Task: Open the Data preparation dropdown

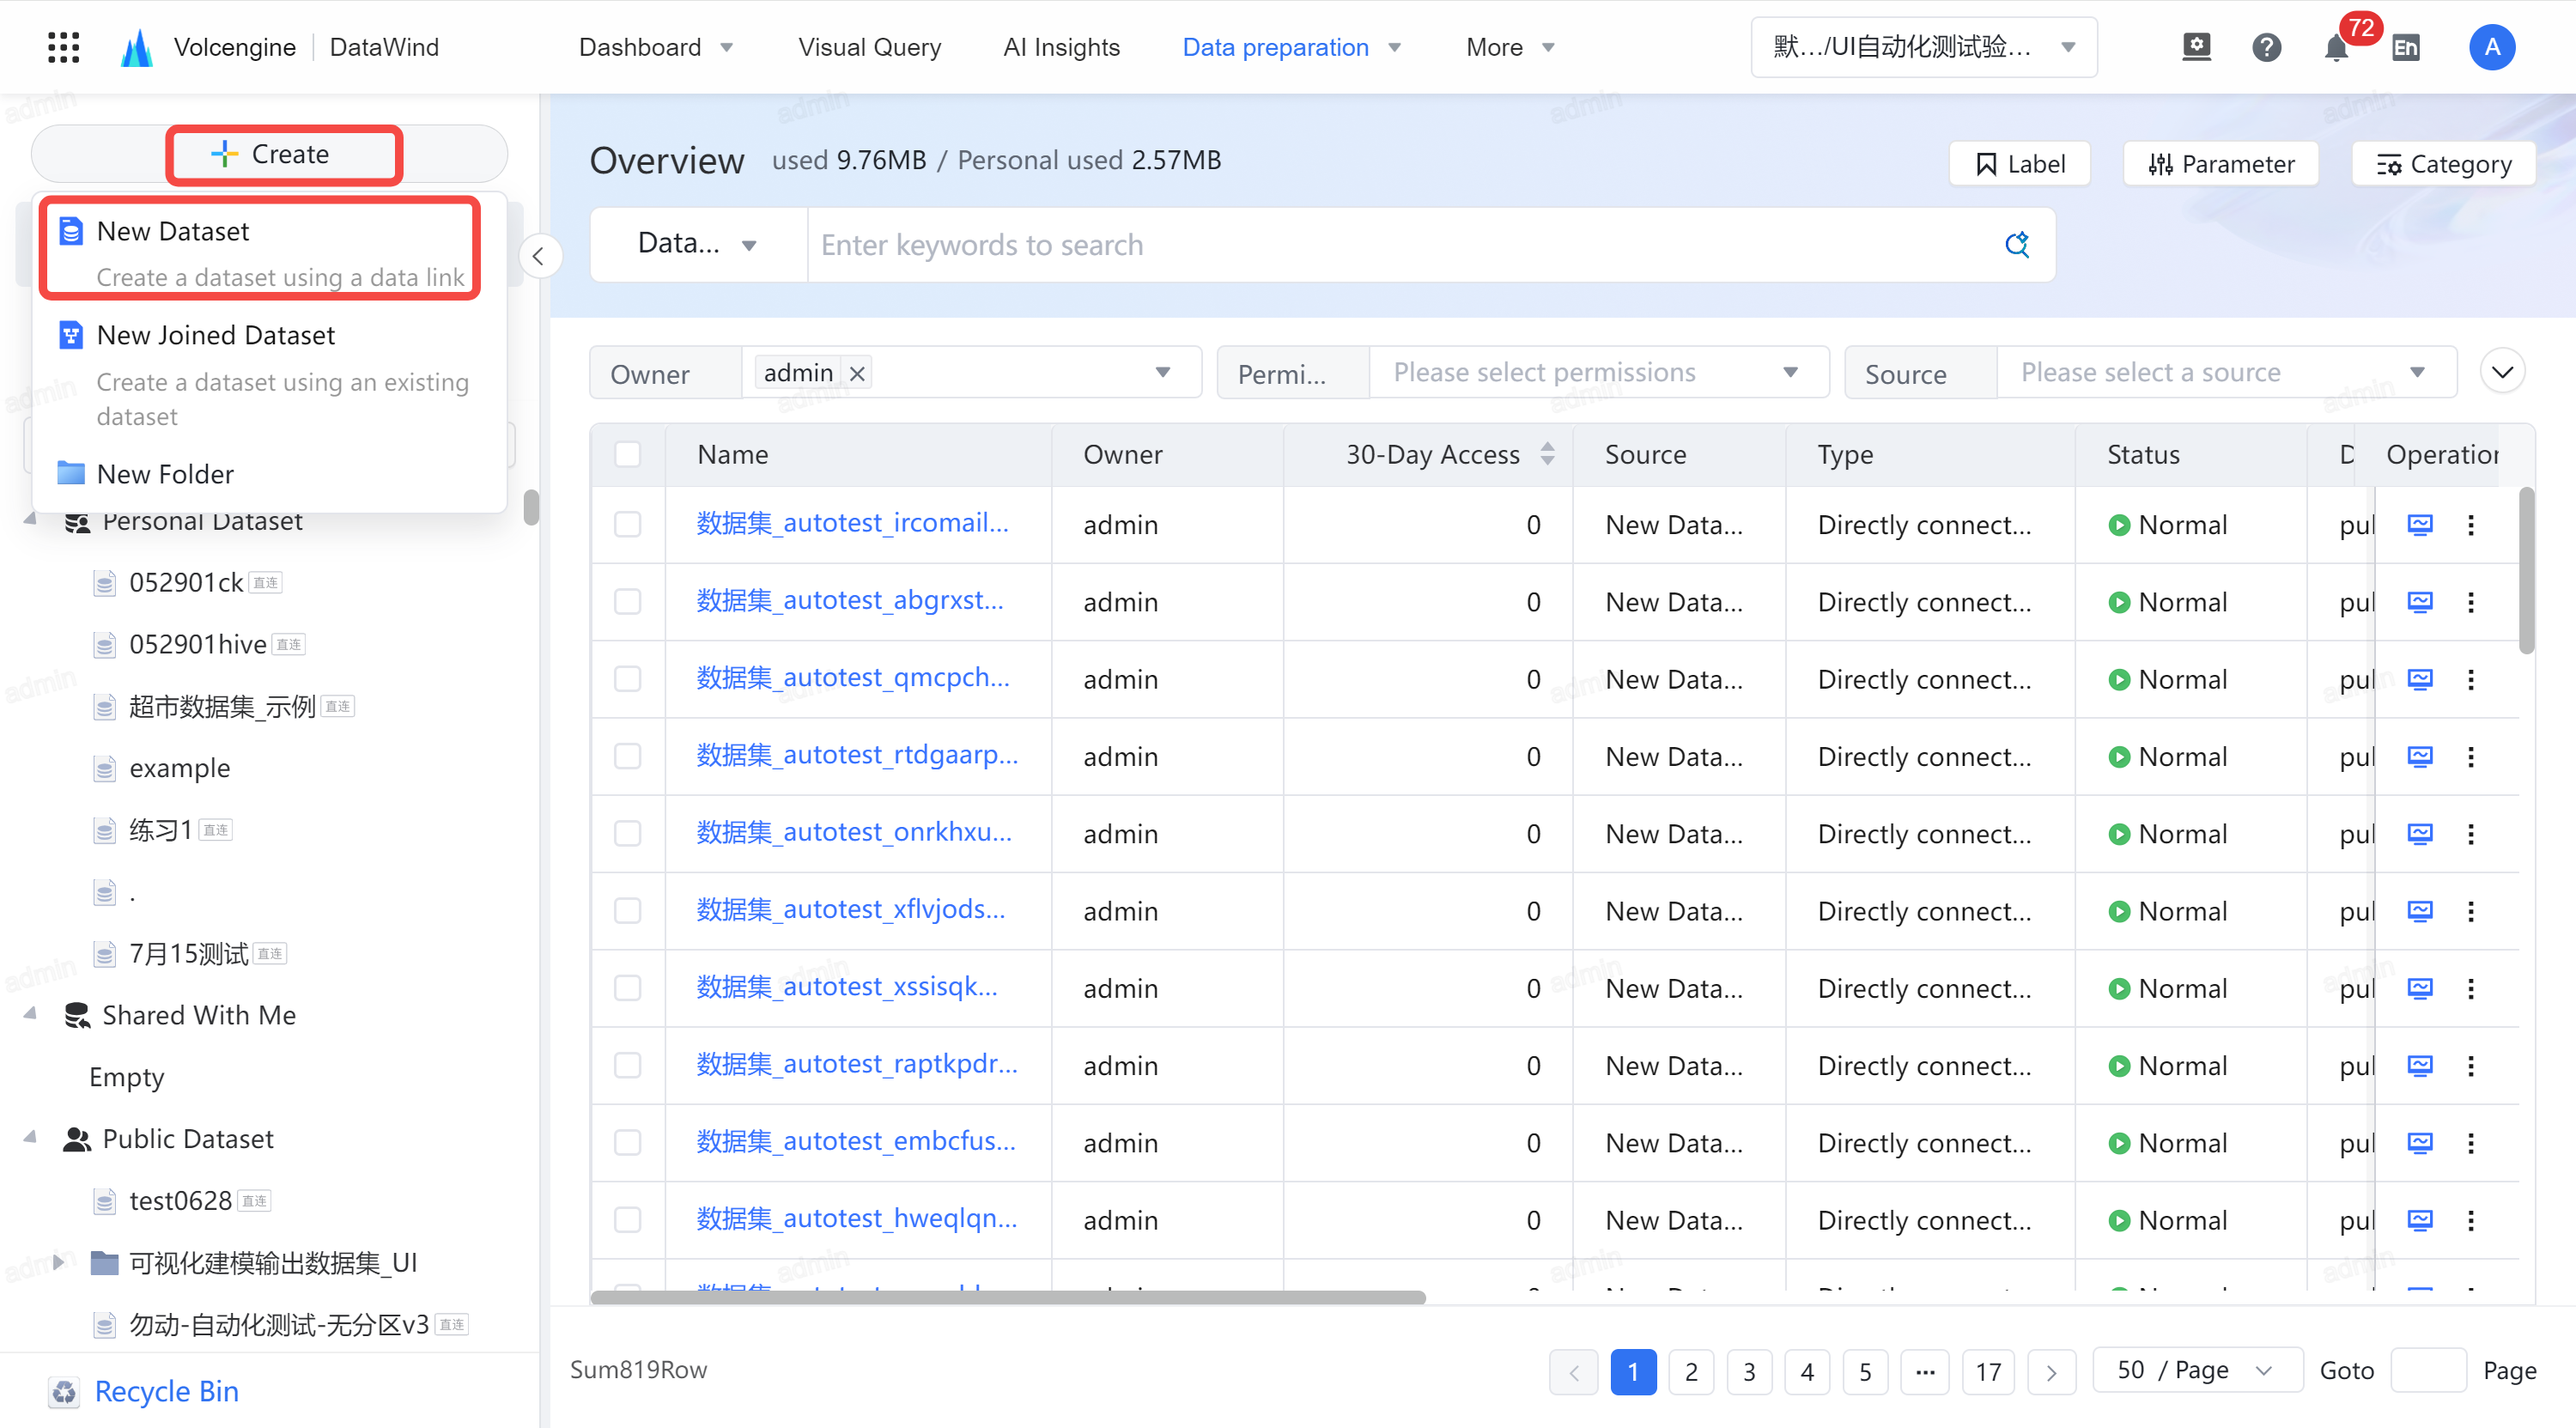Action: [1292, 47]
